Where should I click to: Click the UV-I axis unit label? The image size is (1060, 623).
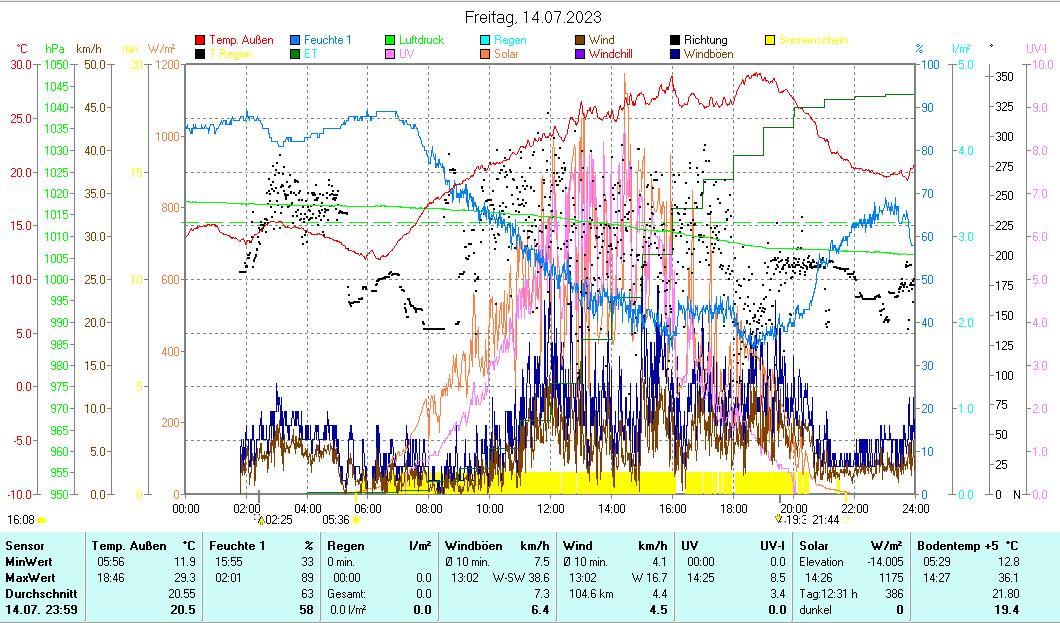point(1036,49)
